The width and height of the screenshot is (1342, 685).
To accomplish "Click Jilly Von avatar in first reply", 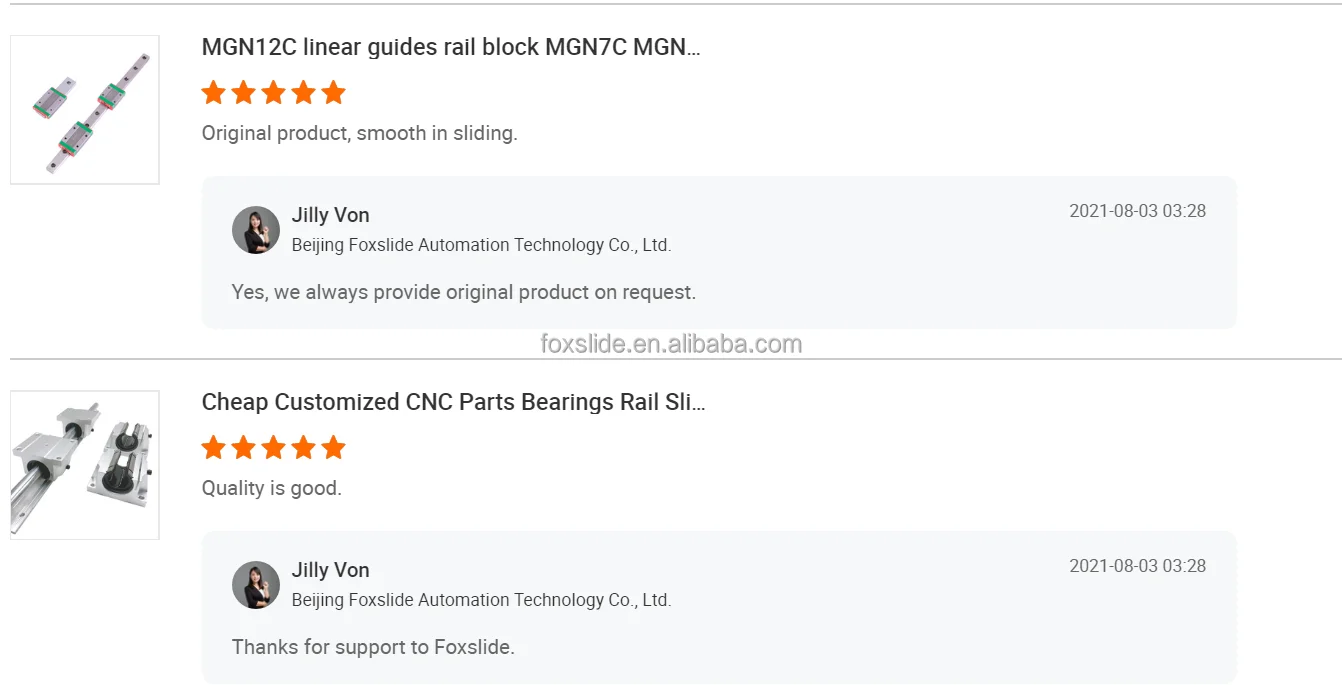I will (x=256, y=230).
